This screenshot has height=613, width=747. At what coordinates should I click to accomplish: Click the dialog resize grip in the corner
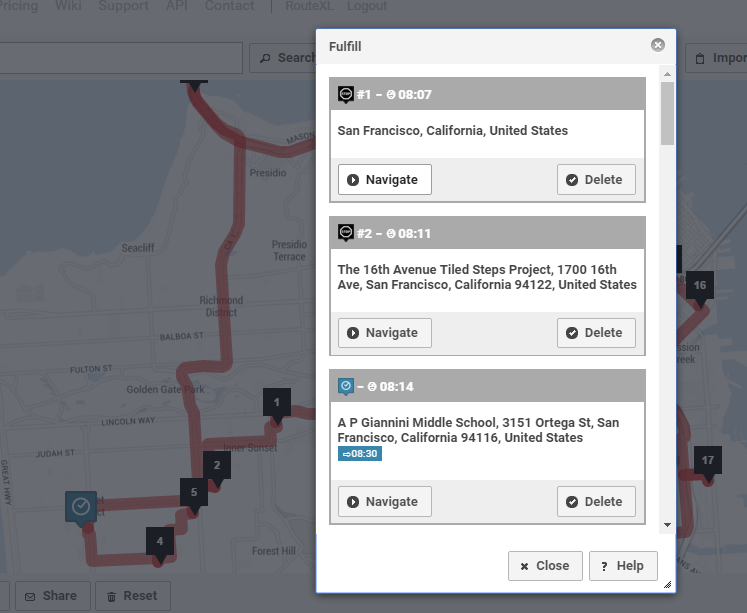click(667, 585)
